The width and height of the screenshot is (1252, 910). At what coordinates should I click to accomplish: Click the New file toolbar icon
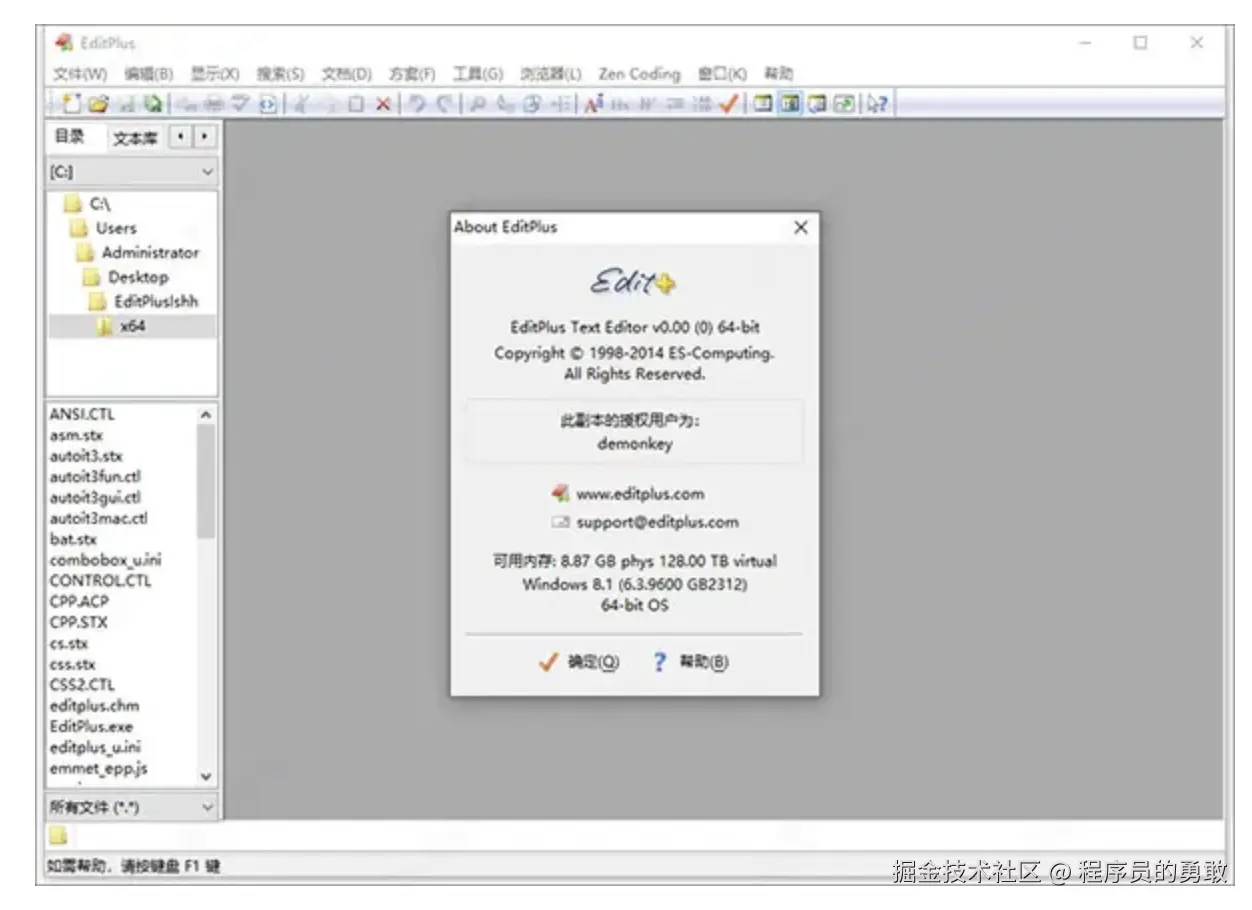71,103
